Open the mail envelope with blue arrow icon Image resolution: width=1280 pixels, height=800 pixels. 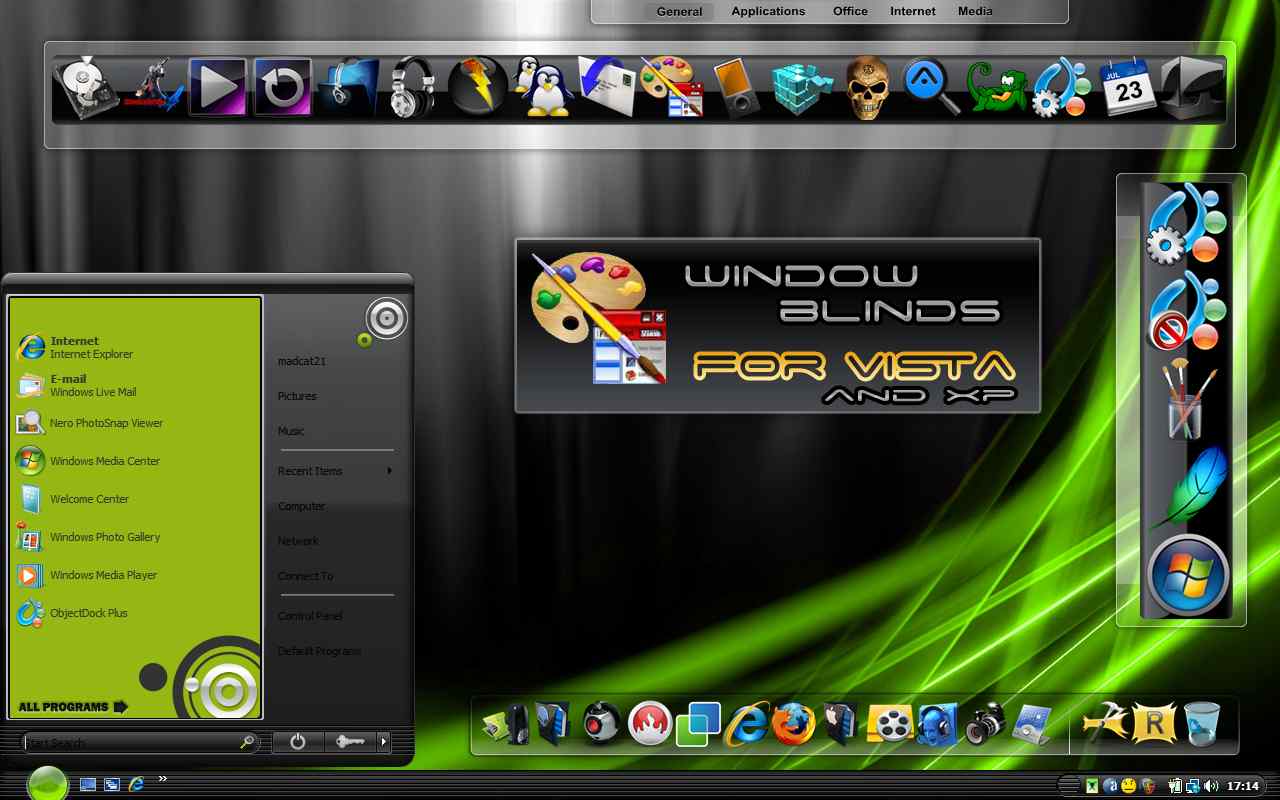[x=607, y=87]
